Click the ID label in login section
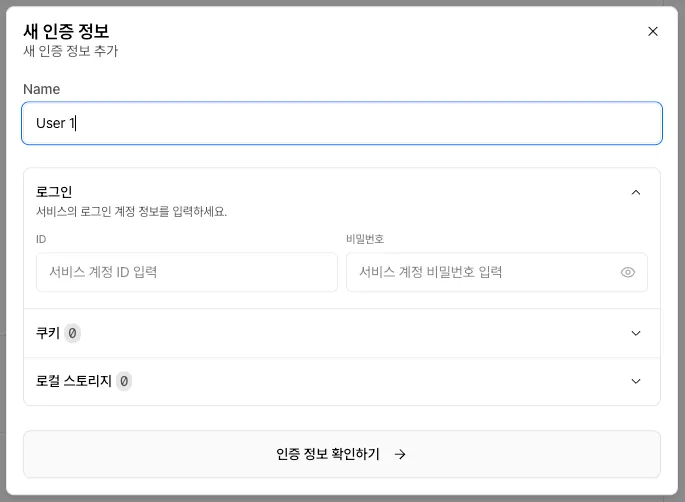The height and width of the screenshot is (502, 685). (41, 239)
